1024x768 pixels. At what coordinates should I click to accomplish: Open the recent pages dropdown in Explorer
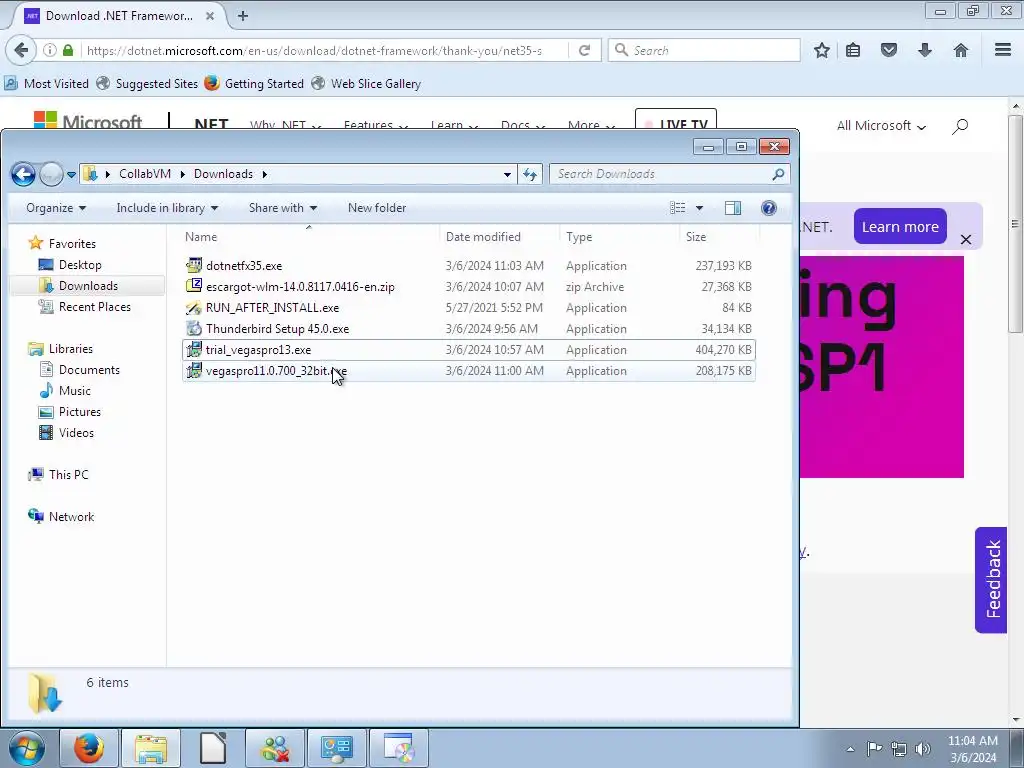[71, 175]
